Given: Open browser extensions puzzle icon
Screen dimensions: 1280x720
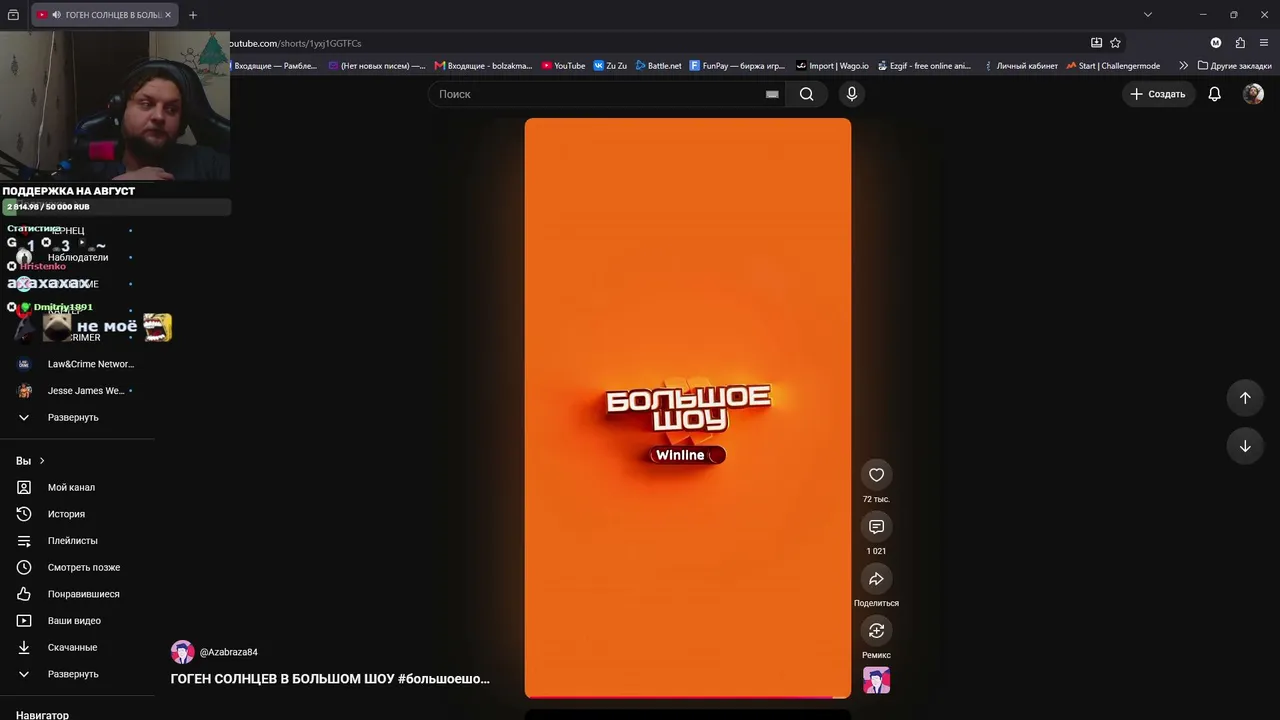Looking at the screenshot, I should tap(1240, 43).
